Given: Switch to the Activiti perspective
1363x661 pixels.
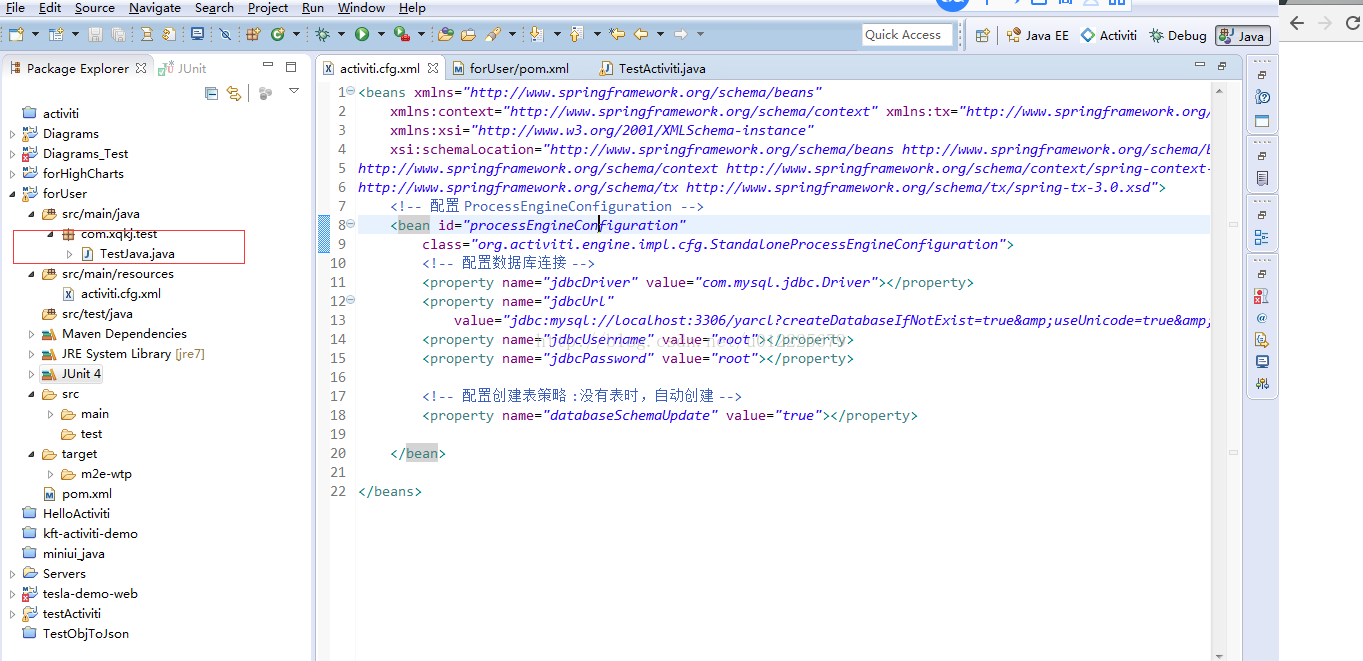Looking at the screenshot, I should tap(1108, 35).
